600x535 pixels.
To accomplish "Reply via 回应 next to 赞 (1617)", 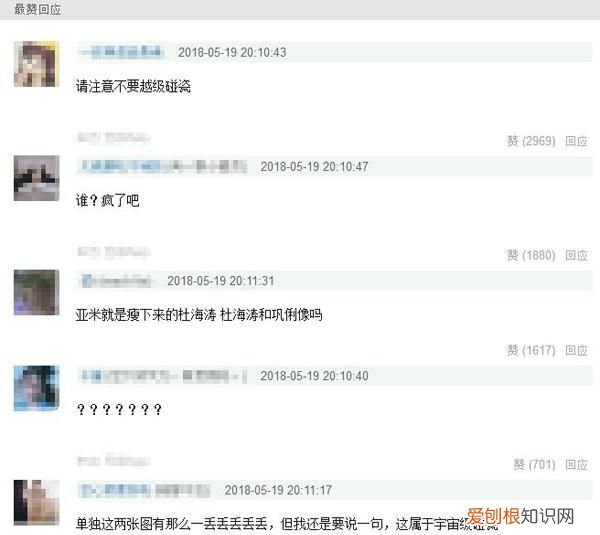I will click(x=576, y=350).
